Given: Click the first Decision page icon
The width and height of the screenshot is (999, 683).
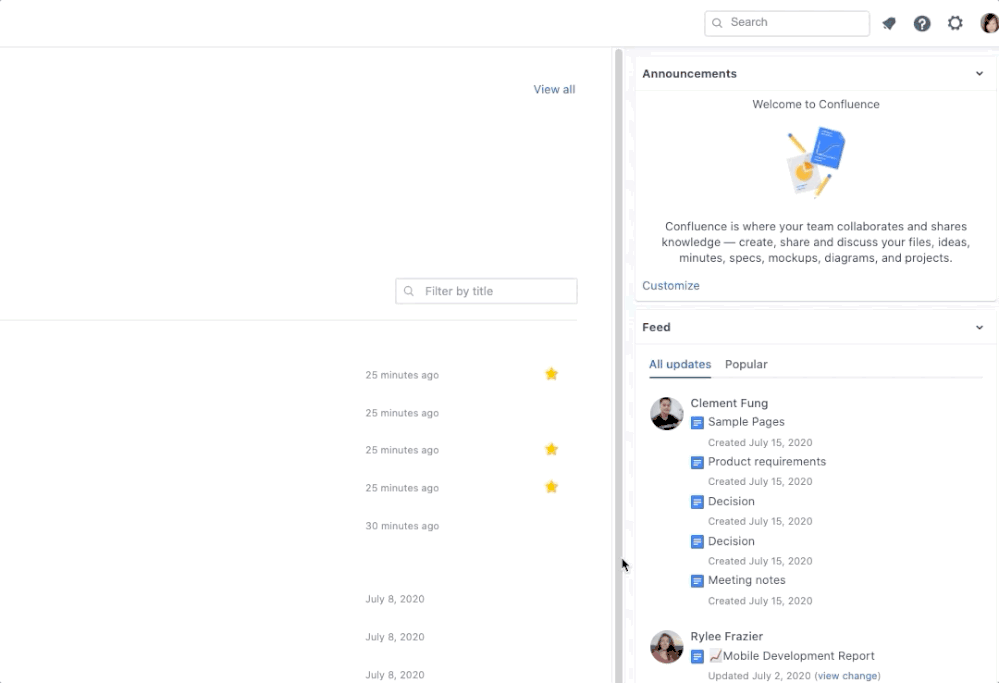Looking at the screenshot, I should point(697,502).
